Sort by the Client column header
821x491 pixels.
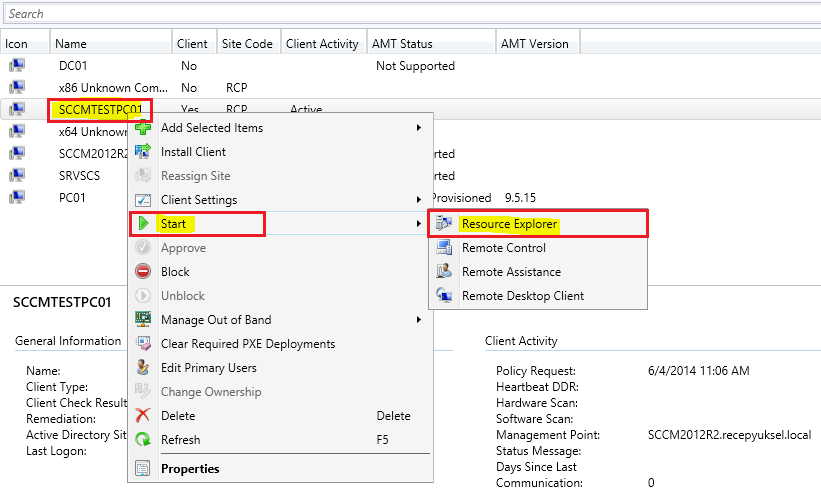point(194,43)
